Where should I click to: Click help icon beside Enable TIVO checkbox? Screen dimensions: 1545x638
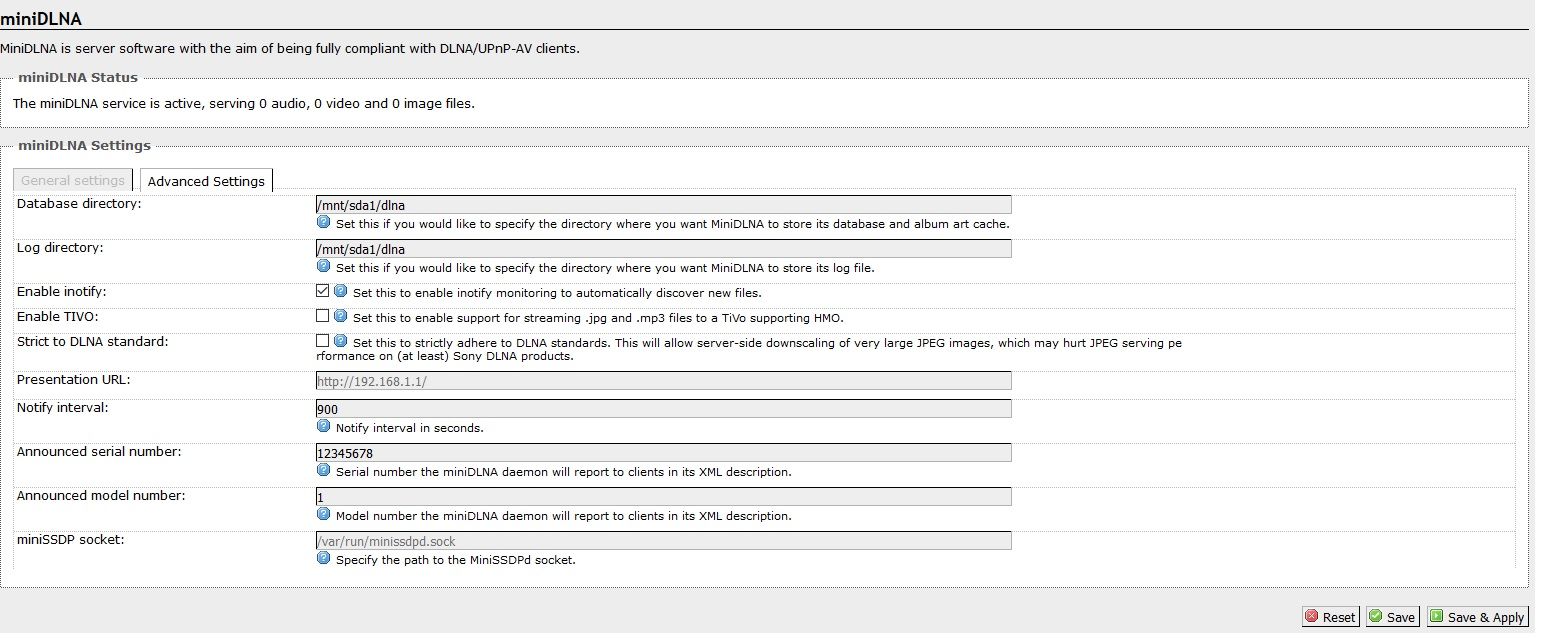pos(340,317)
